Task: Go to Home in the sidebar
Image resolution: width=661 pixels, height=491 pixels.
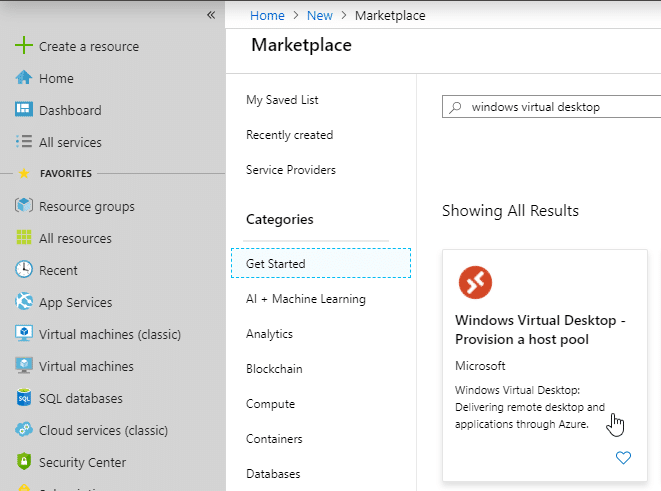Action: point(56,78)
